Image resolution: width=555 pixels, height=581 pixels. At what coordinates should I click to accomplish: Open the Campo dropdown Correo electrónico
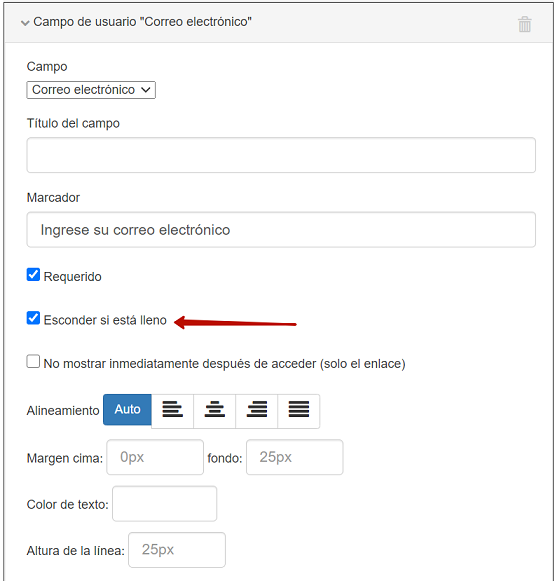point(91,90)
